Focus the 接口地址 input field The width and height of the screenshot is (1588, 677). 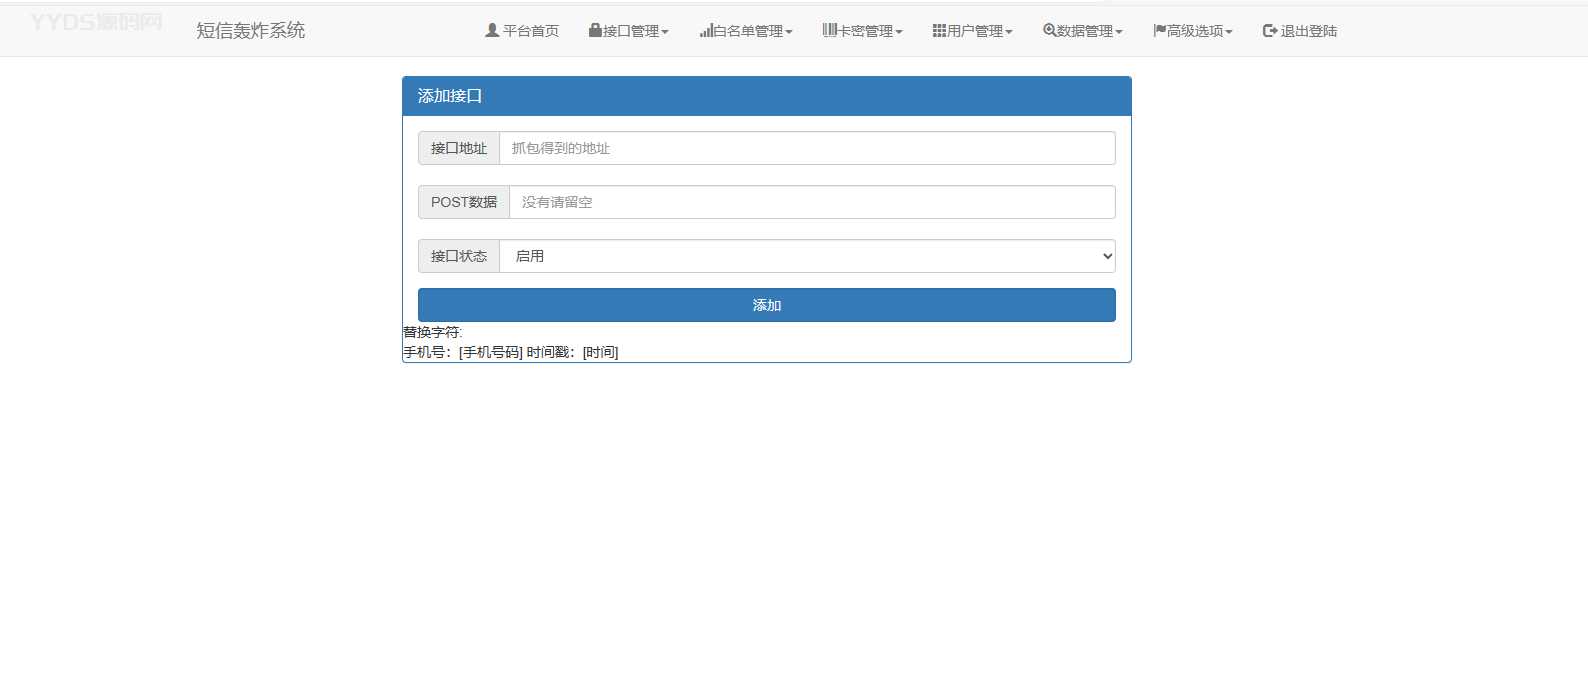[x=806, y=148]
